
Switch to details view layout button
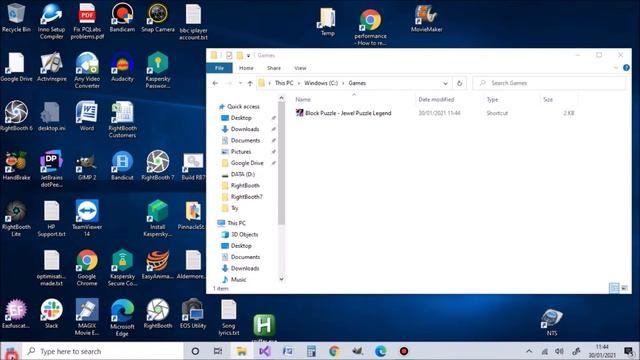pos(614,288)
